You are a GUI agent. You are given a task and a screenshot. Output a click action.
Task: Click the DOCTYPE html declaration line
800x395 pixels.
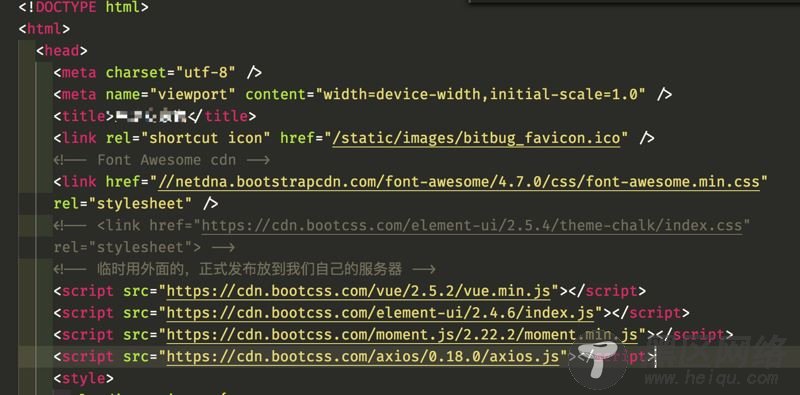coord(83,8)
